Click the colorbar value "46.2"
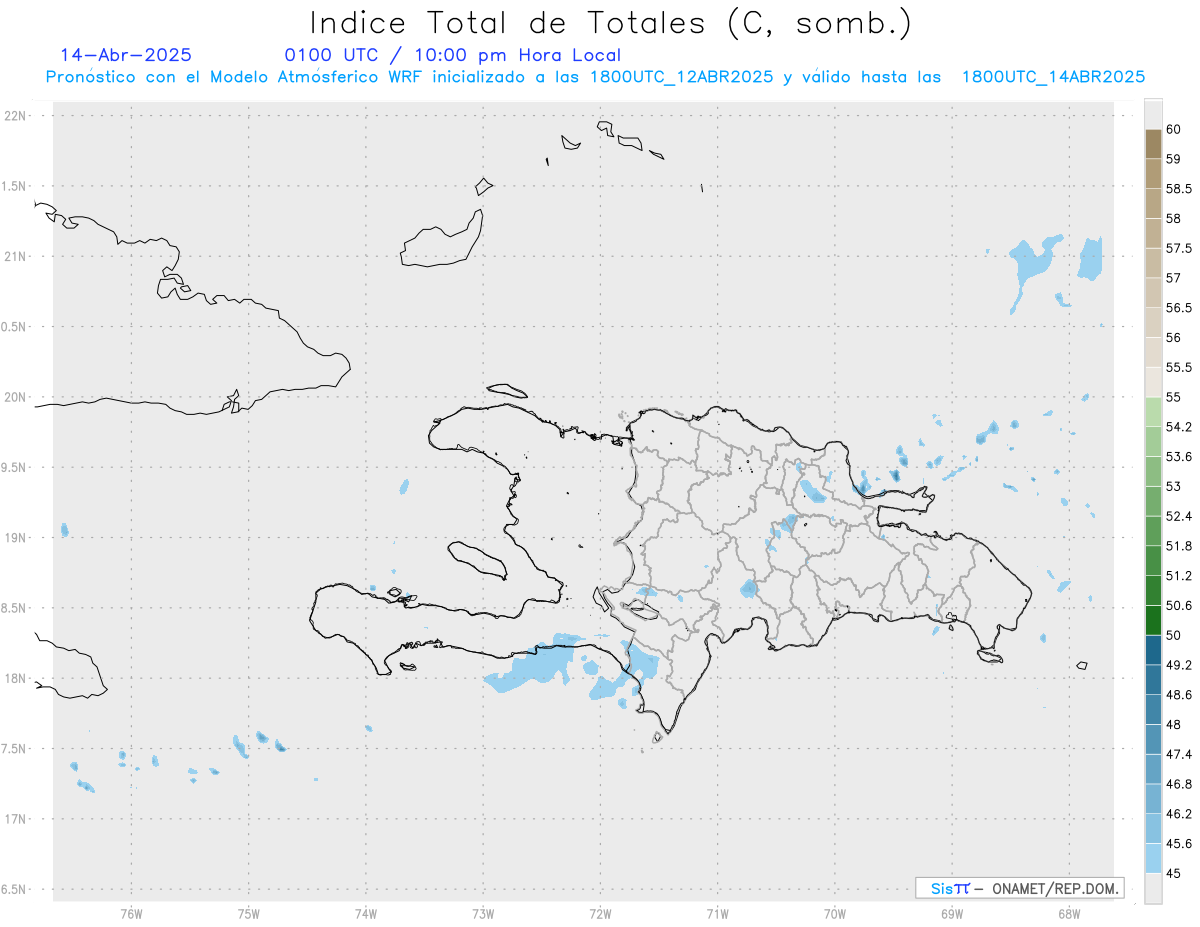 (1178, 814)
